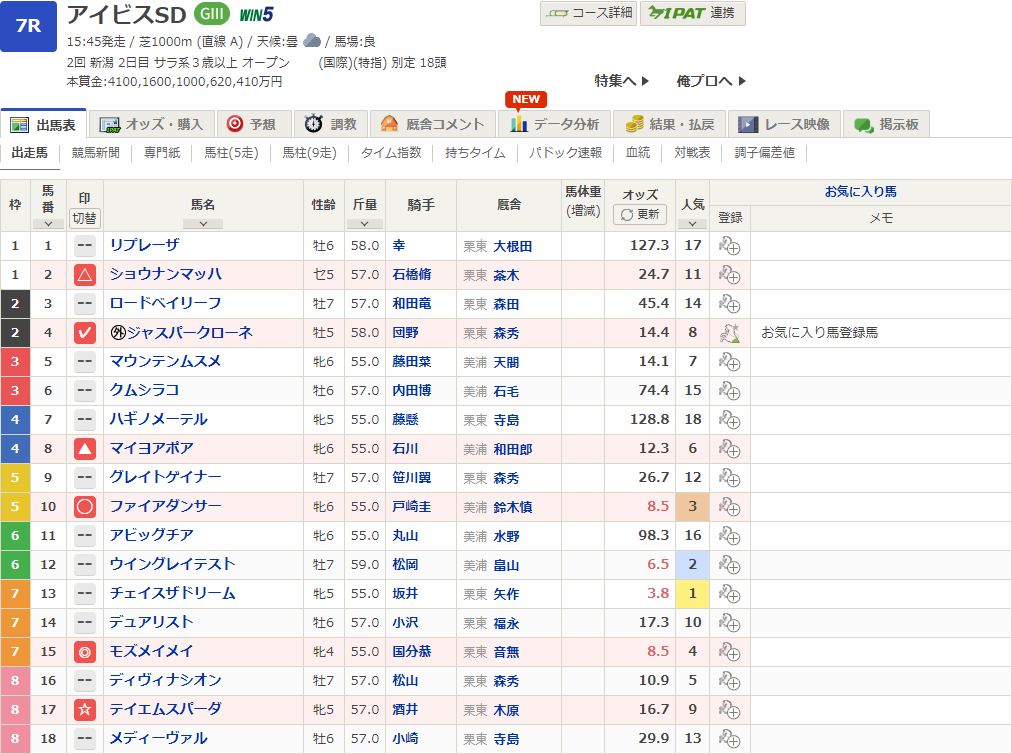
Task: Click the 切替 toggle under 印 column
Action: click(85, 218)
